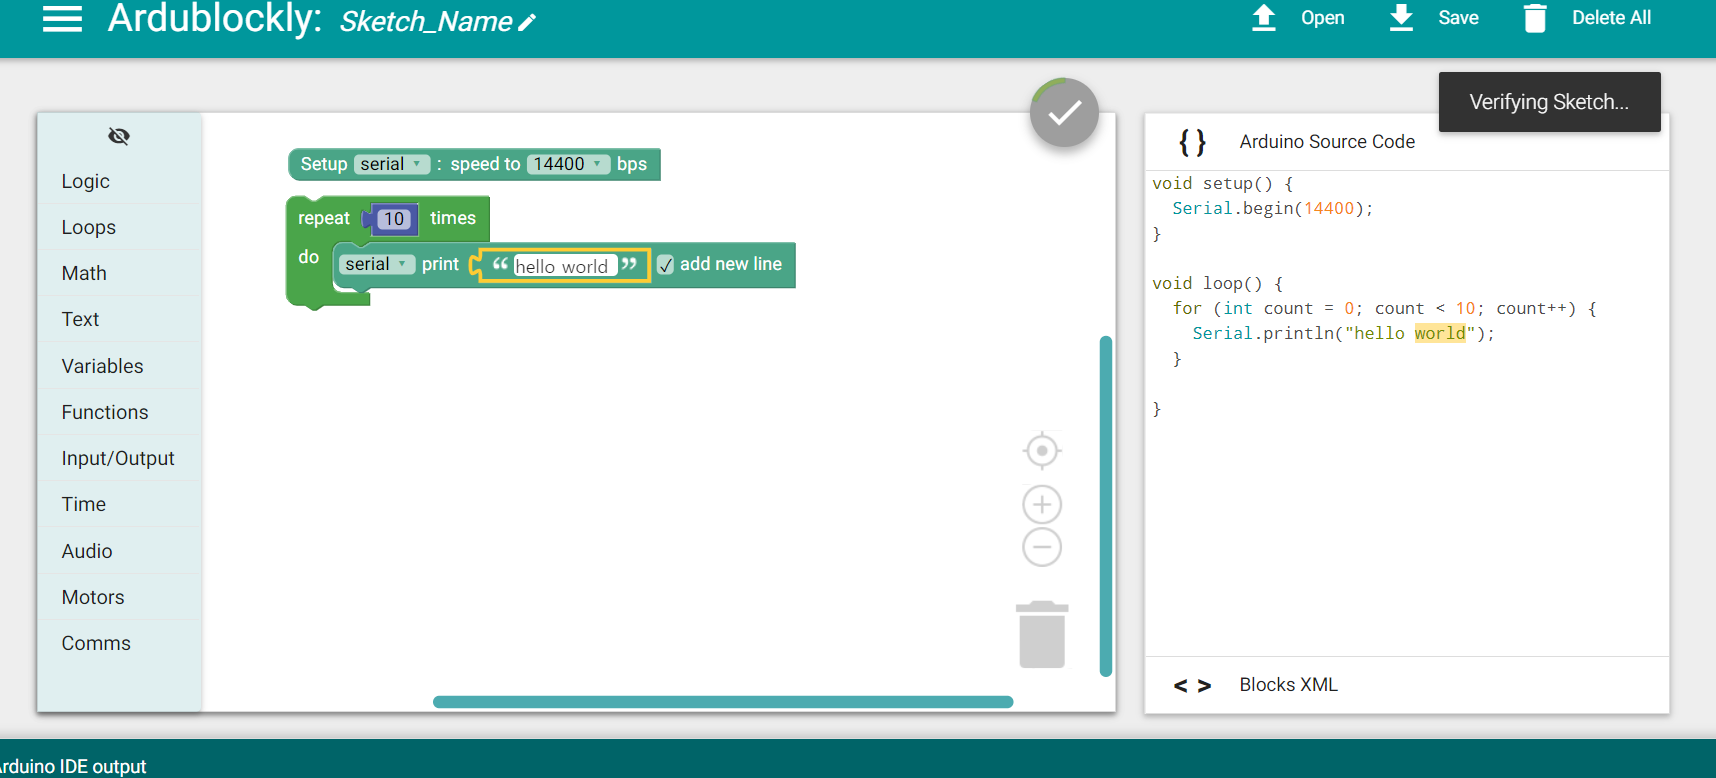Viewport: 1716px width, 778px height.
Task: Click the verify sketch checkmark button
Action: [1064, 113]
